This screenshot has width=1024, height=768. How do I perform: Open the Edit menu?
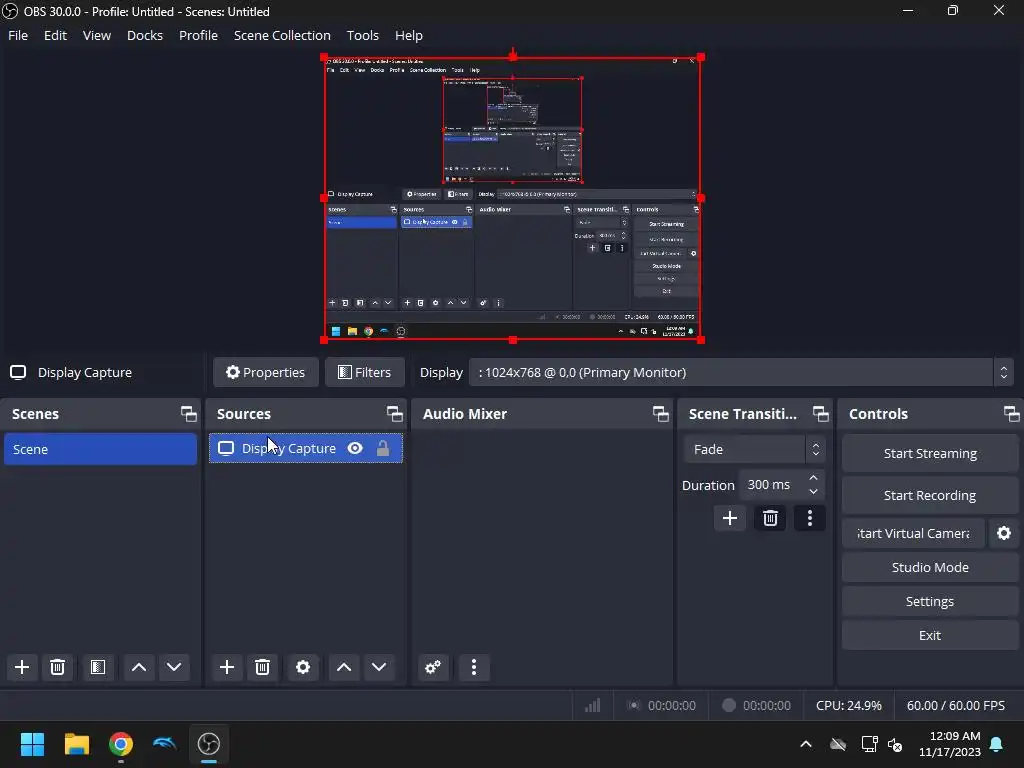[x=56, y=35]
